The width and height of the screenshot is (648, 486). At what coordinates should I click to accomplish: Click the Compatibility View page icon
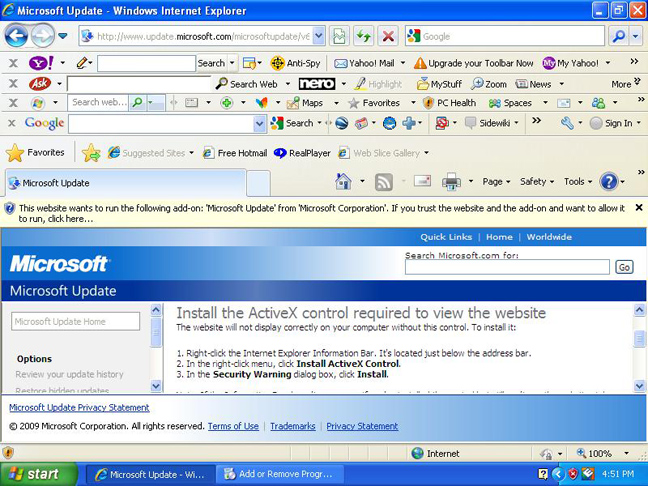339,36
